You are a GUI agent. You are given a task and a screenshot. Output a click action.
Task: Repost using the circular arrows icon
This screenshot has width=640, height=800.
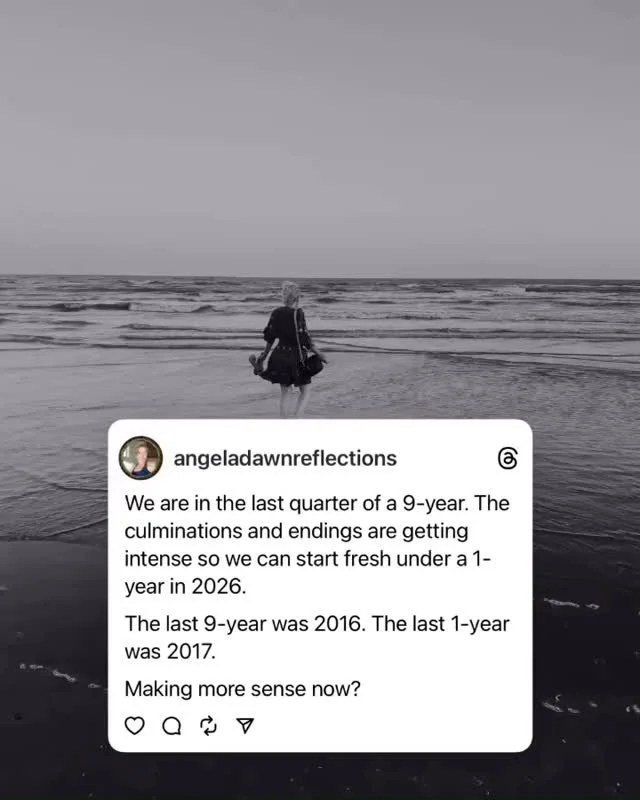point(208,726)
